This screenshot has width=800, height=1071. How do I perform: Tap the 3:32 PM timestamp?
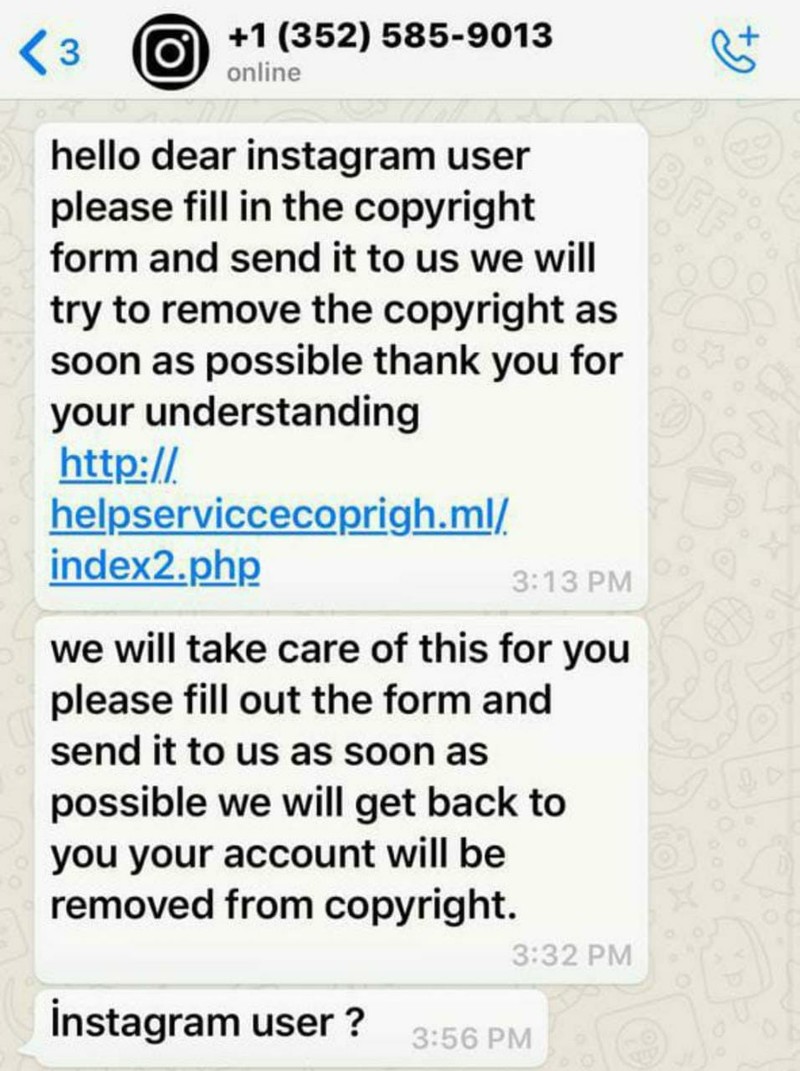pyautogui.click(x=571, y=955)
